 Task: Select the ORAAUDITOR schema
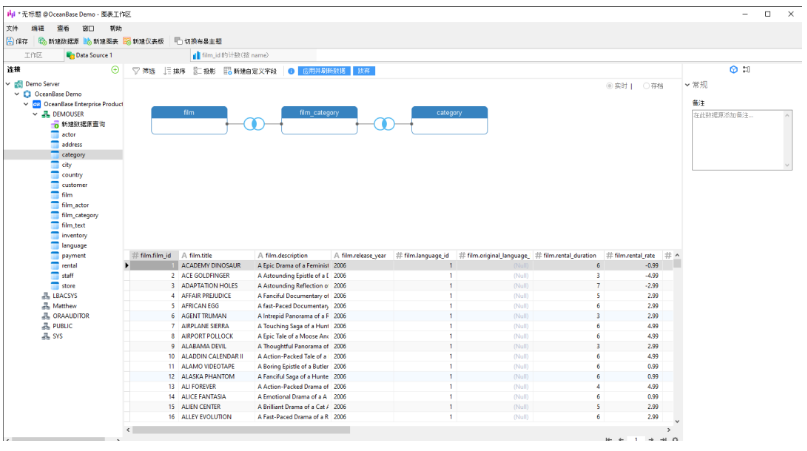(71, 316)
